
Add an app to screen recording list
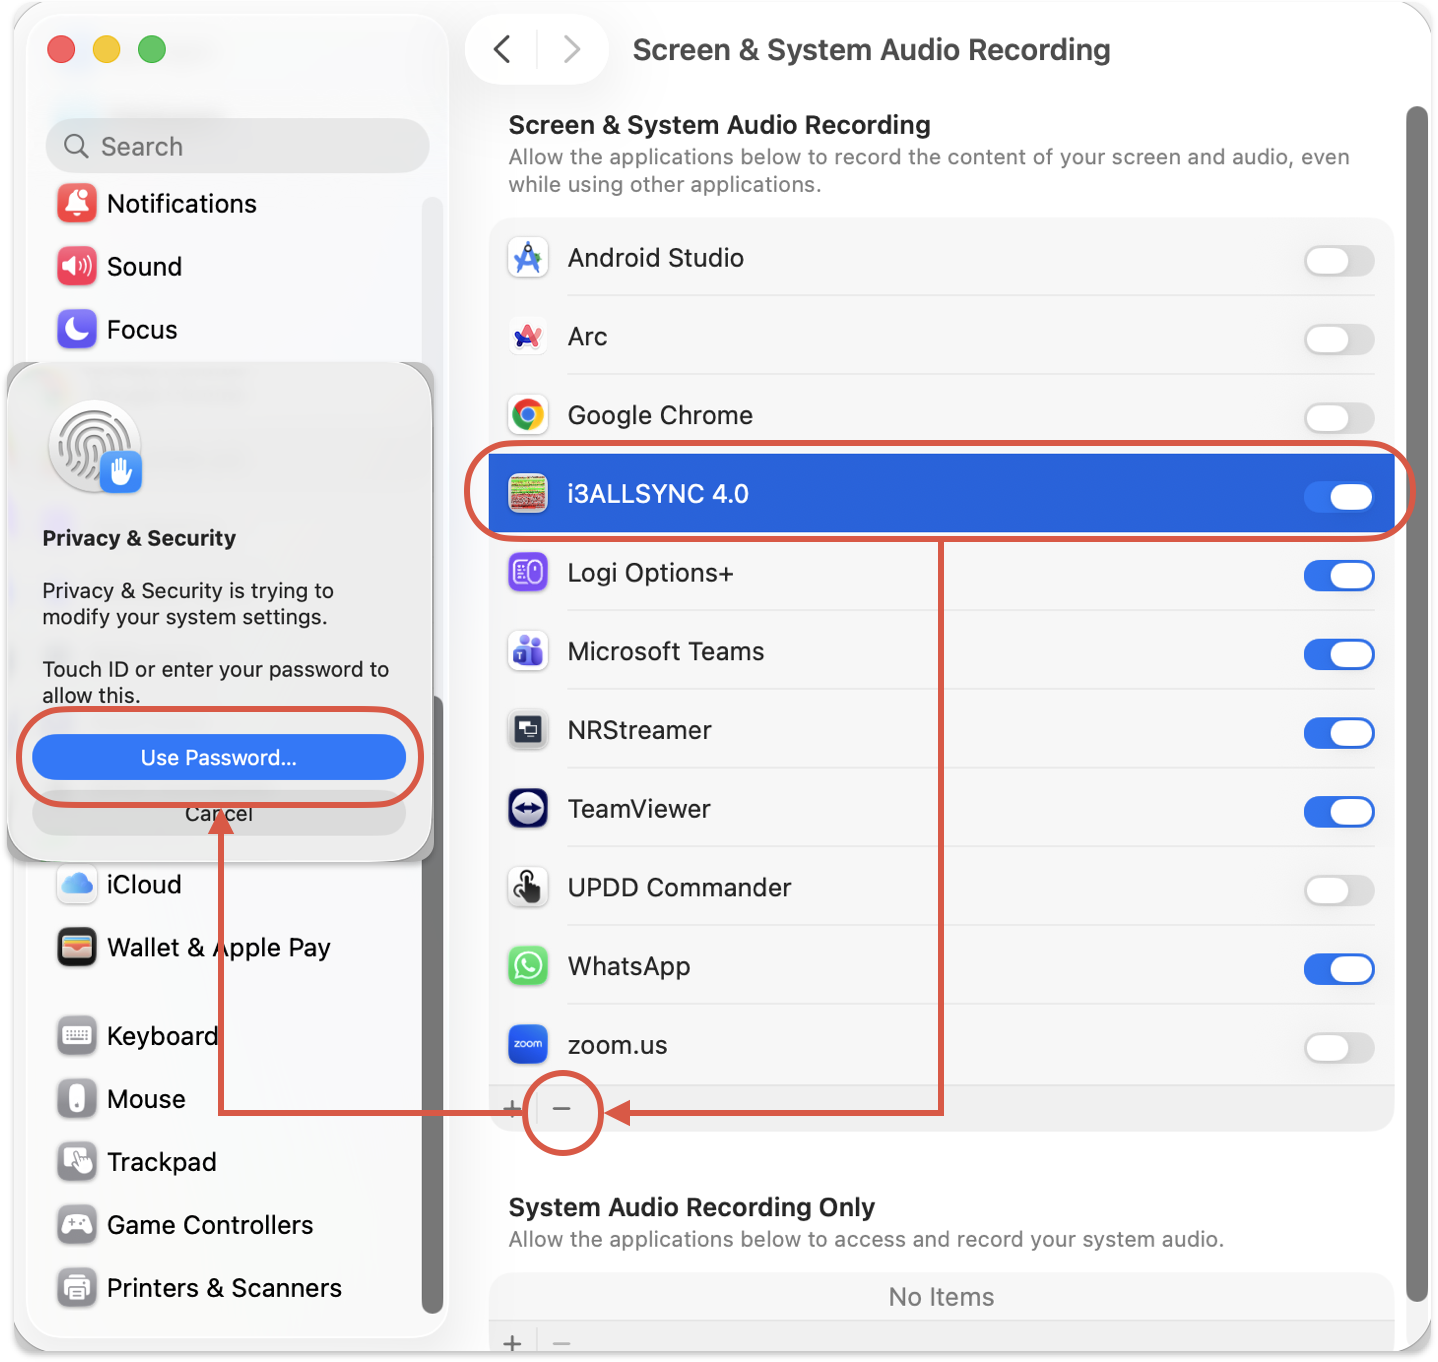(512, 1108)
